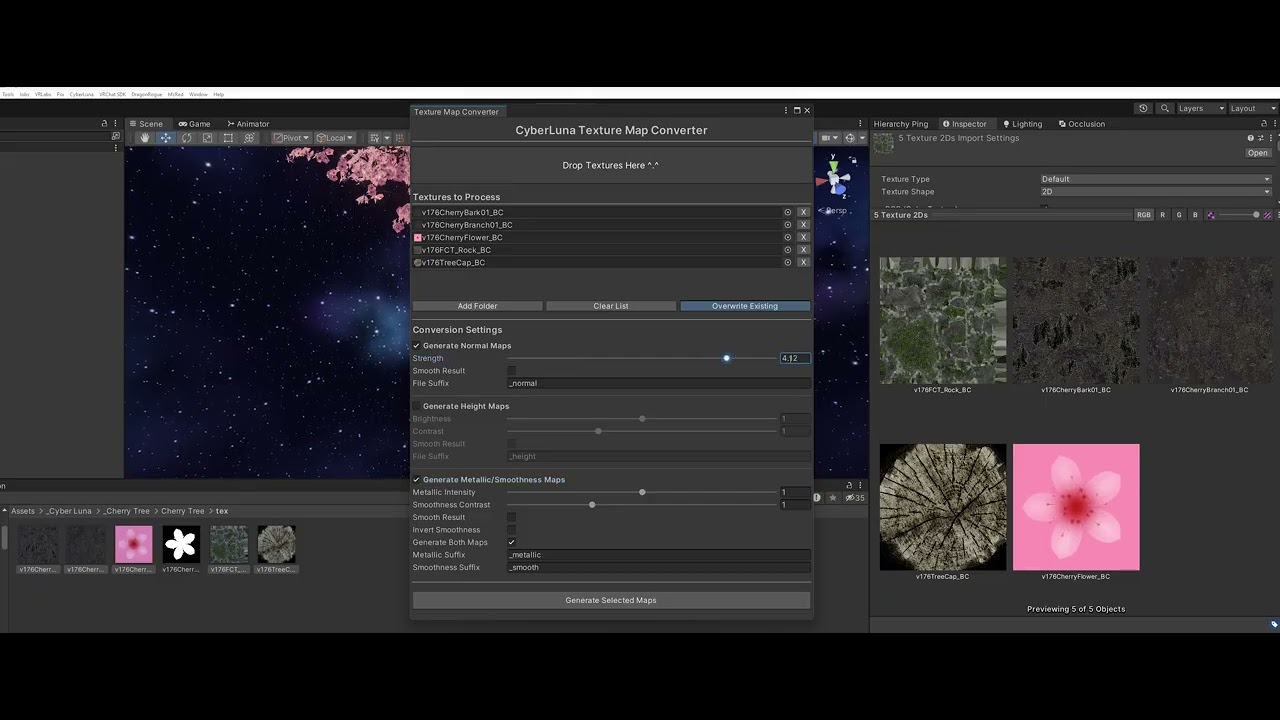Open the Texture Type dropdown
This screenshot has width=1280, height=720.
click(x=1156, y=179)
